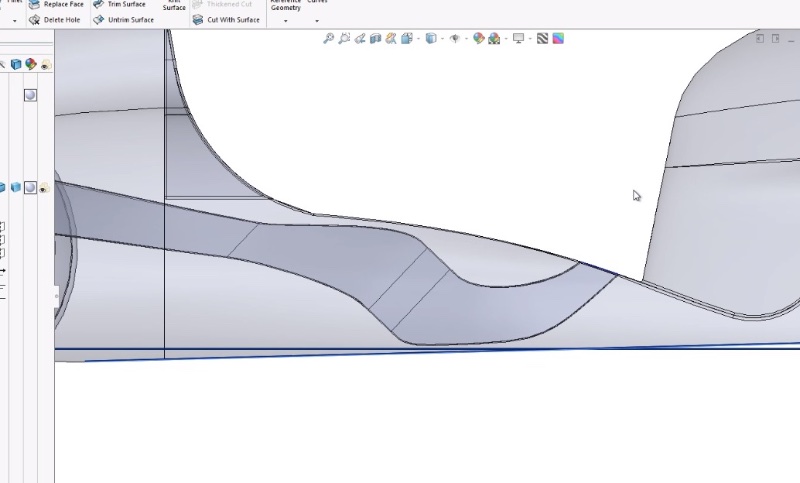Screen dimensions: 800x483
Task: Click the rainbow gradient swatch icon in view toolbar
Action: (558, 39)
